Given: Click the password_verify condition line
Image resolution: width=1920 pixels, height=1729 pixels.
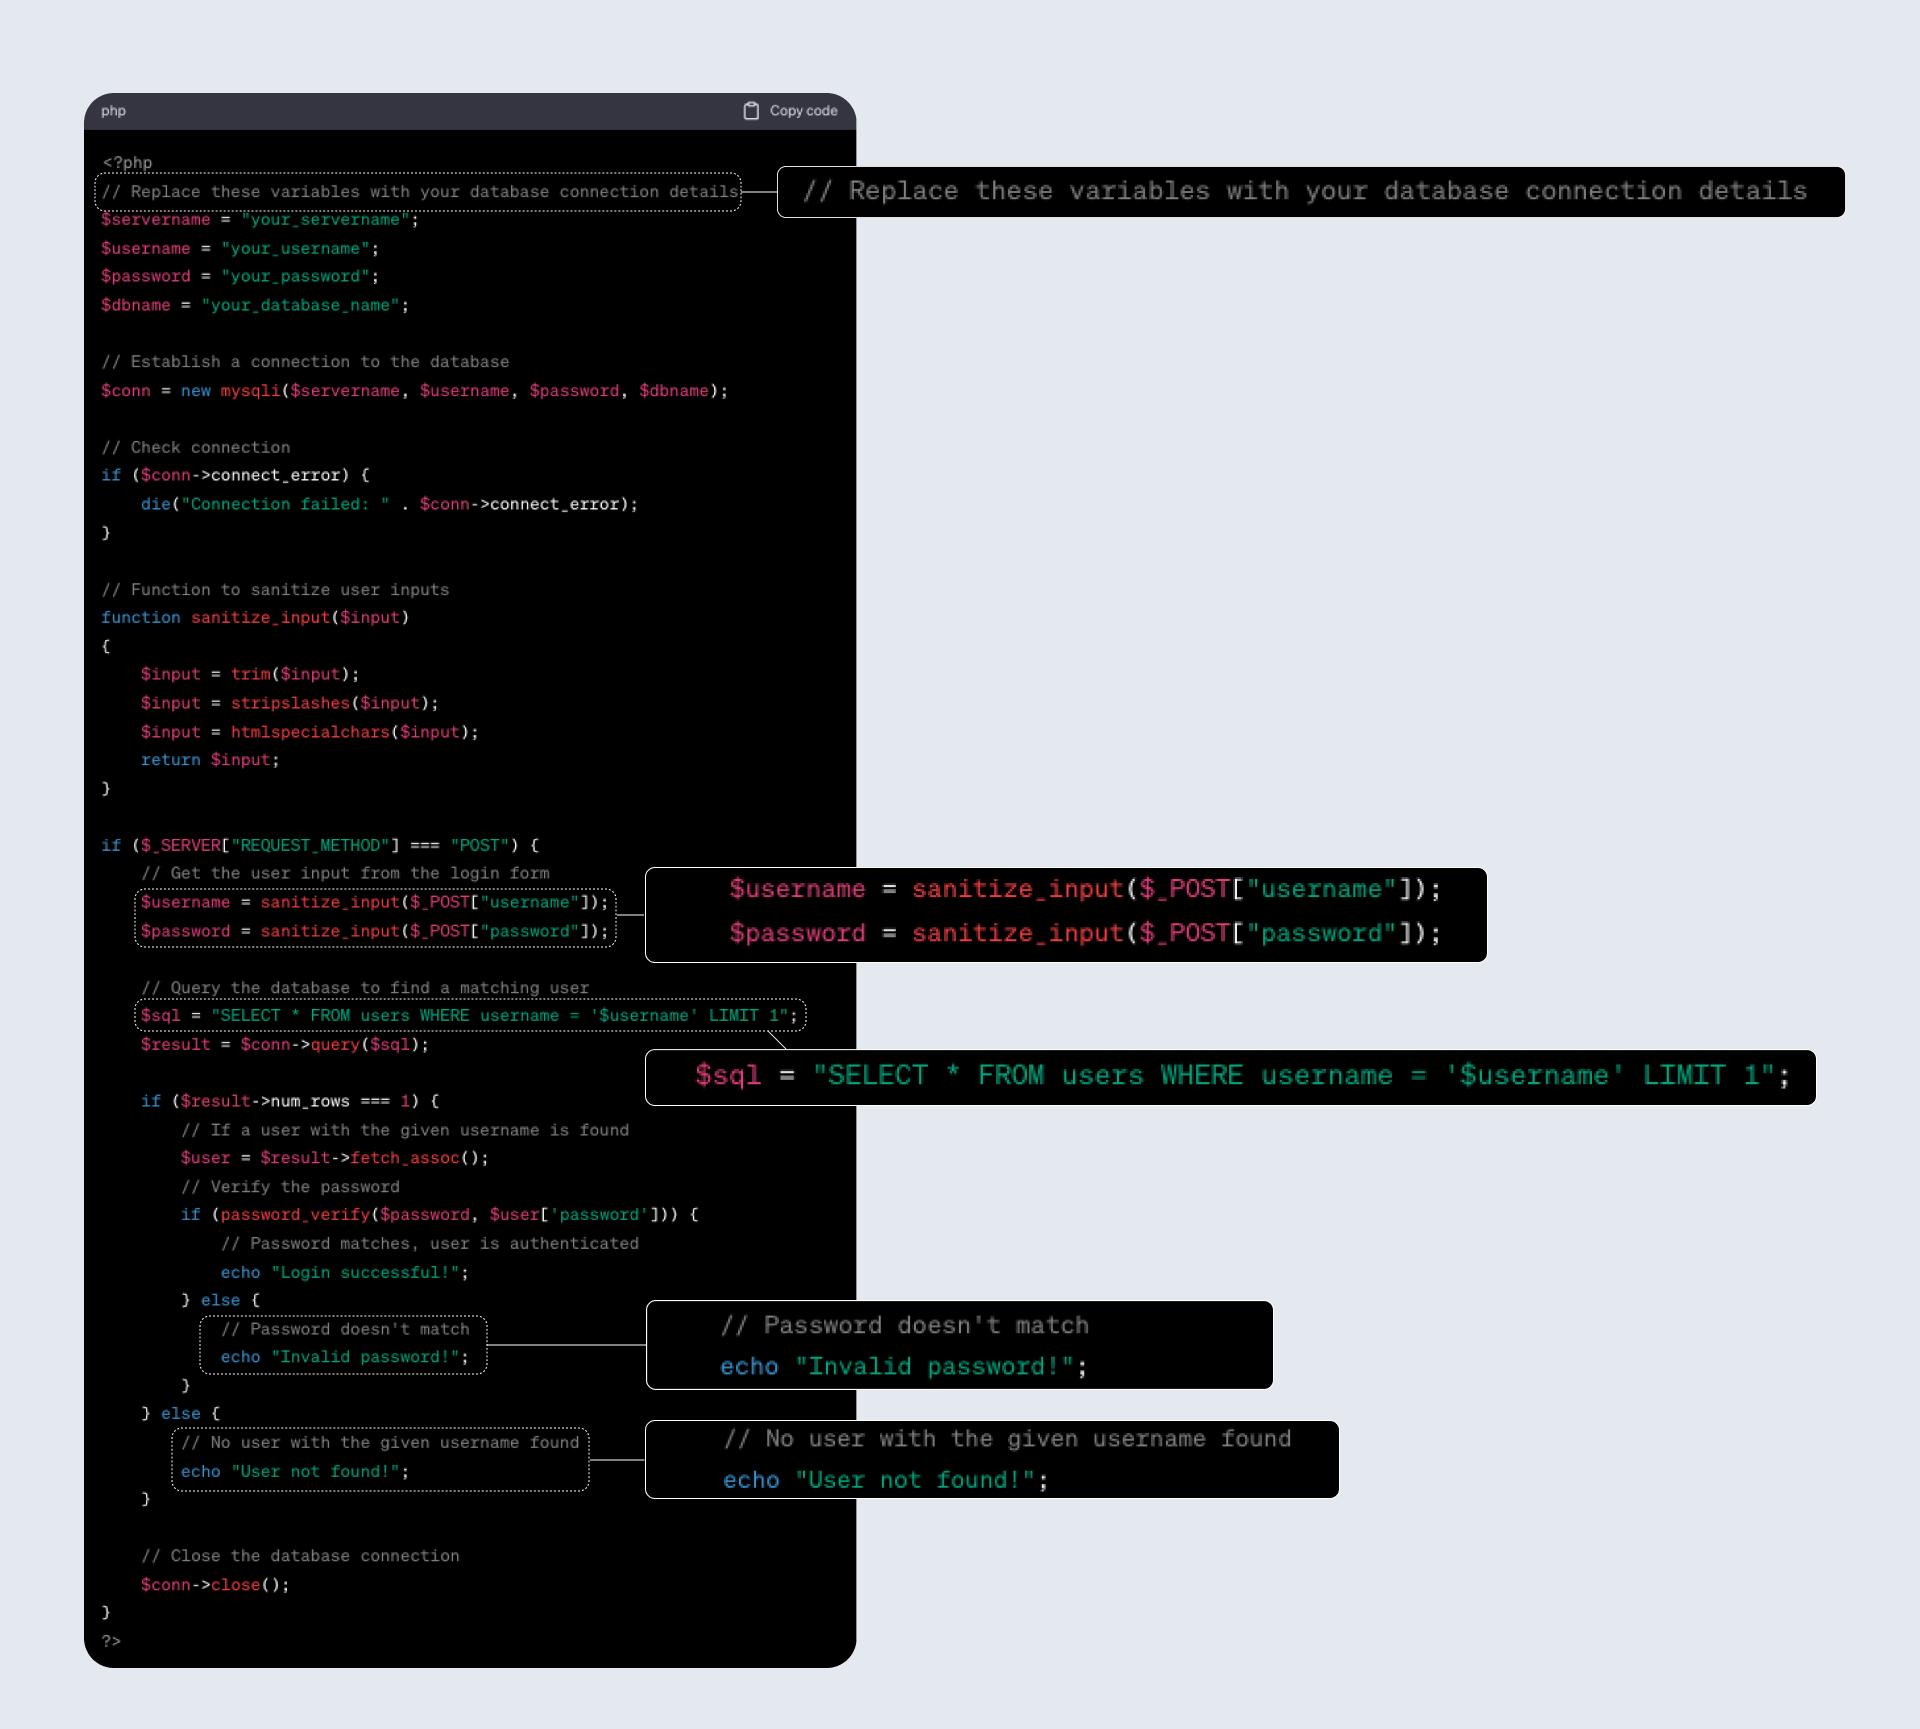Looking at the screenshot, I should click(x=440, y=1215).
